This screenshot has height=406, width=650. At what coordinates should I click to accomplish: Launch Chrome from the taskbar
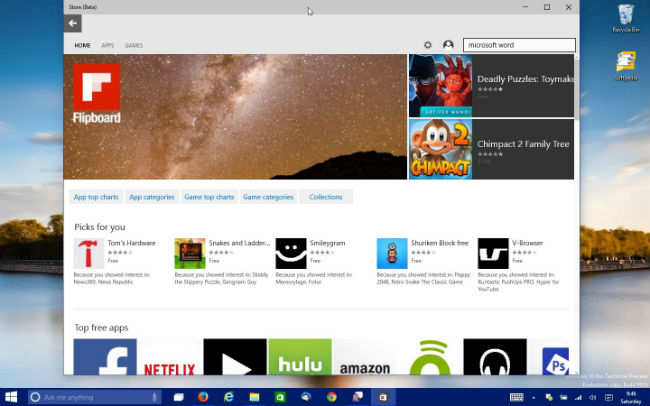(332, 397)
